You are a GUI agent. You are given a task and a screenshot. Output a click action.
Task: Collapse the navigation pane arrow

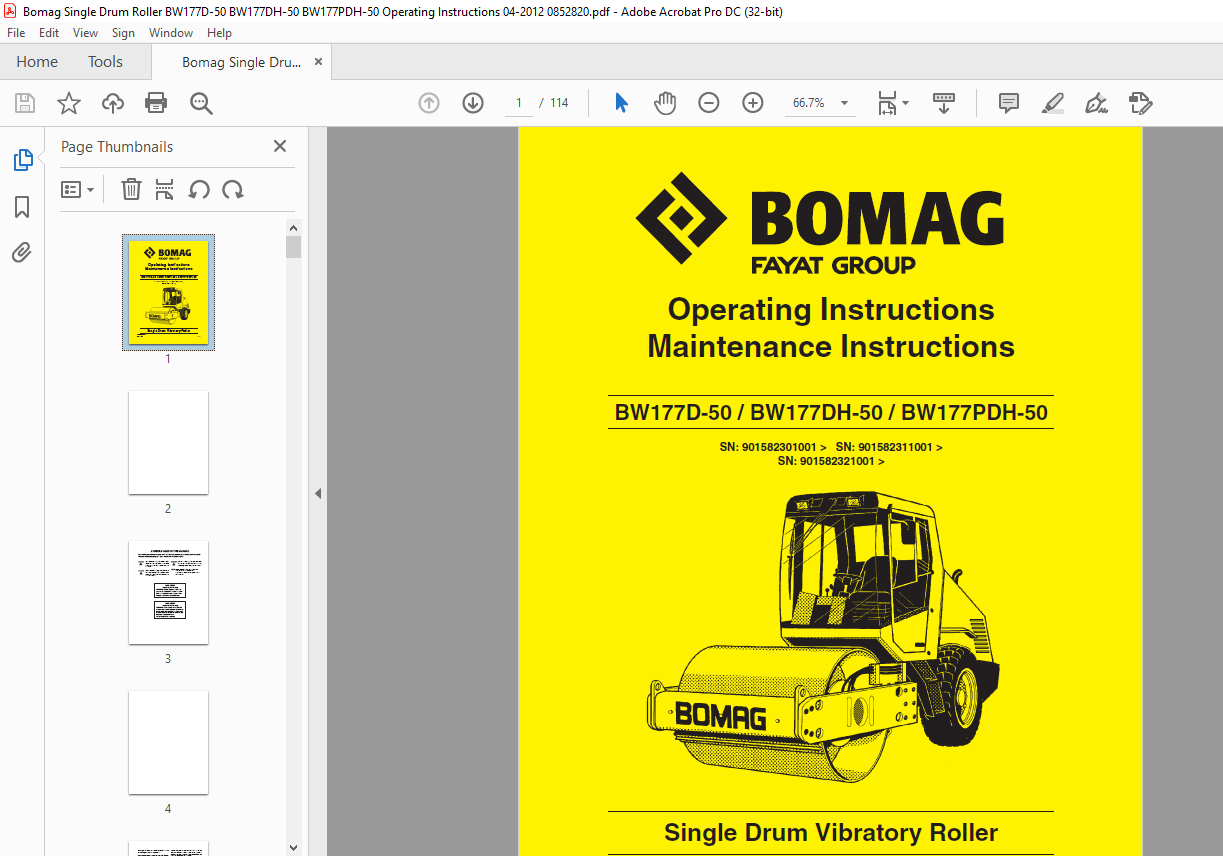(318, 493)
